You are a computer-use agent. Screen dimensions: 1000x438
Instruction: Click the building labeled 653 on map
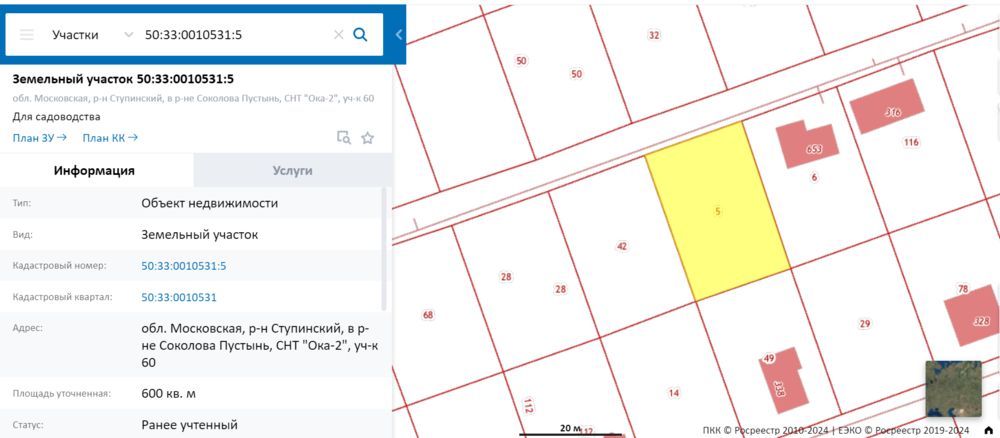click(x=810, y=143)
